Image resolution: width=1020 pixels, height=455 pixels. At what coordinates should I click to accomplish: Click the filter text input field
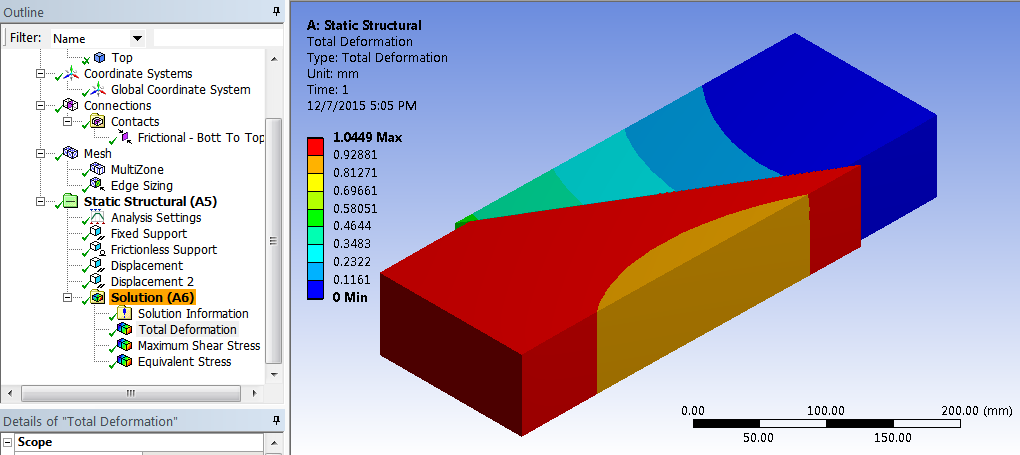218,38
